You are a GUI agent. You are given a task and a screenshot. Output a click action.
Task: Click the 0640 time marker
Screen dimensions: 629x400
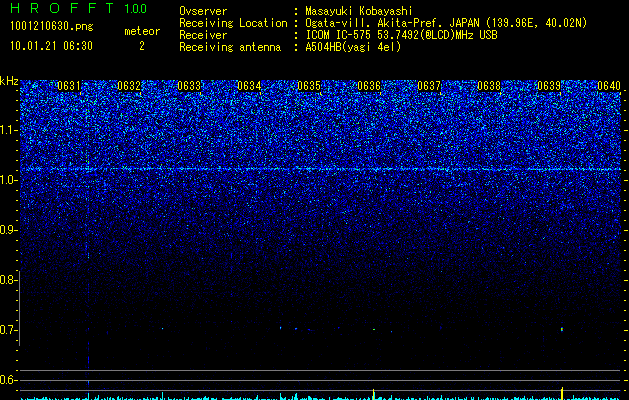point(609,86)
